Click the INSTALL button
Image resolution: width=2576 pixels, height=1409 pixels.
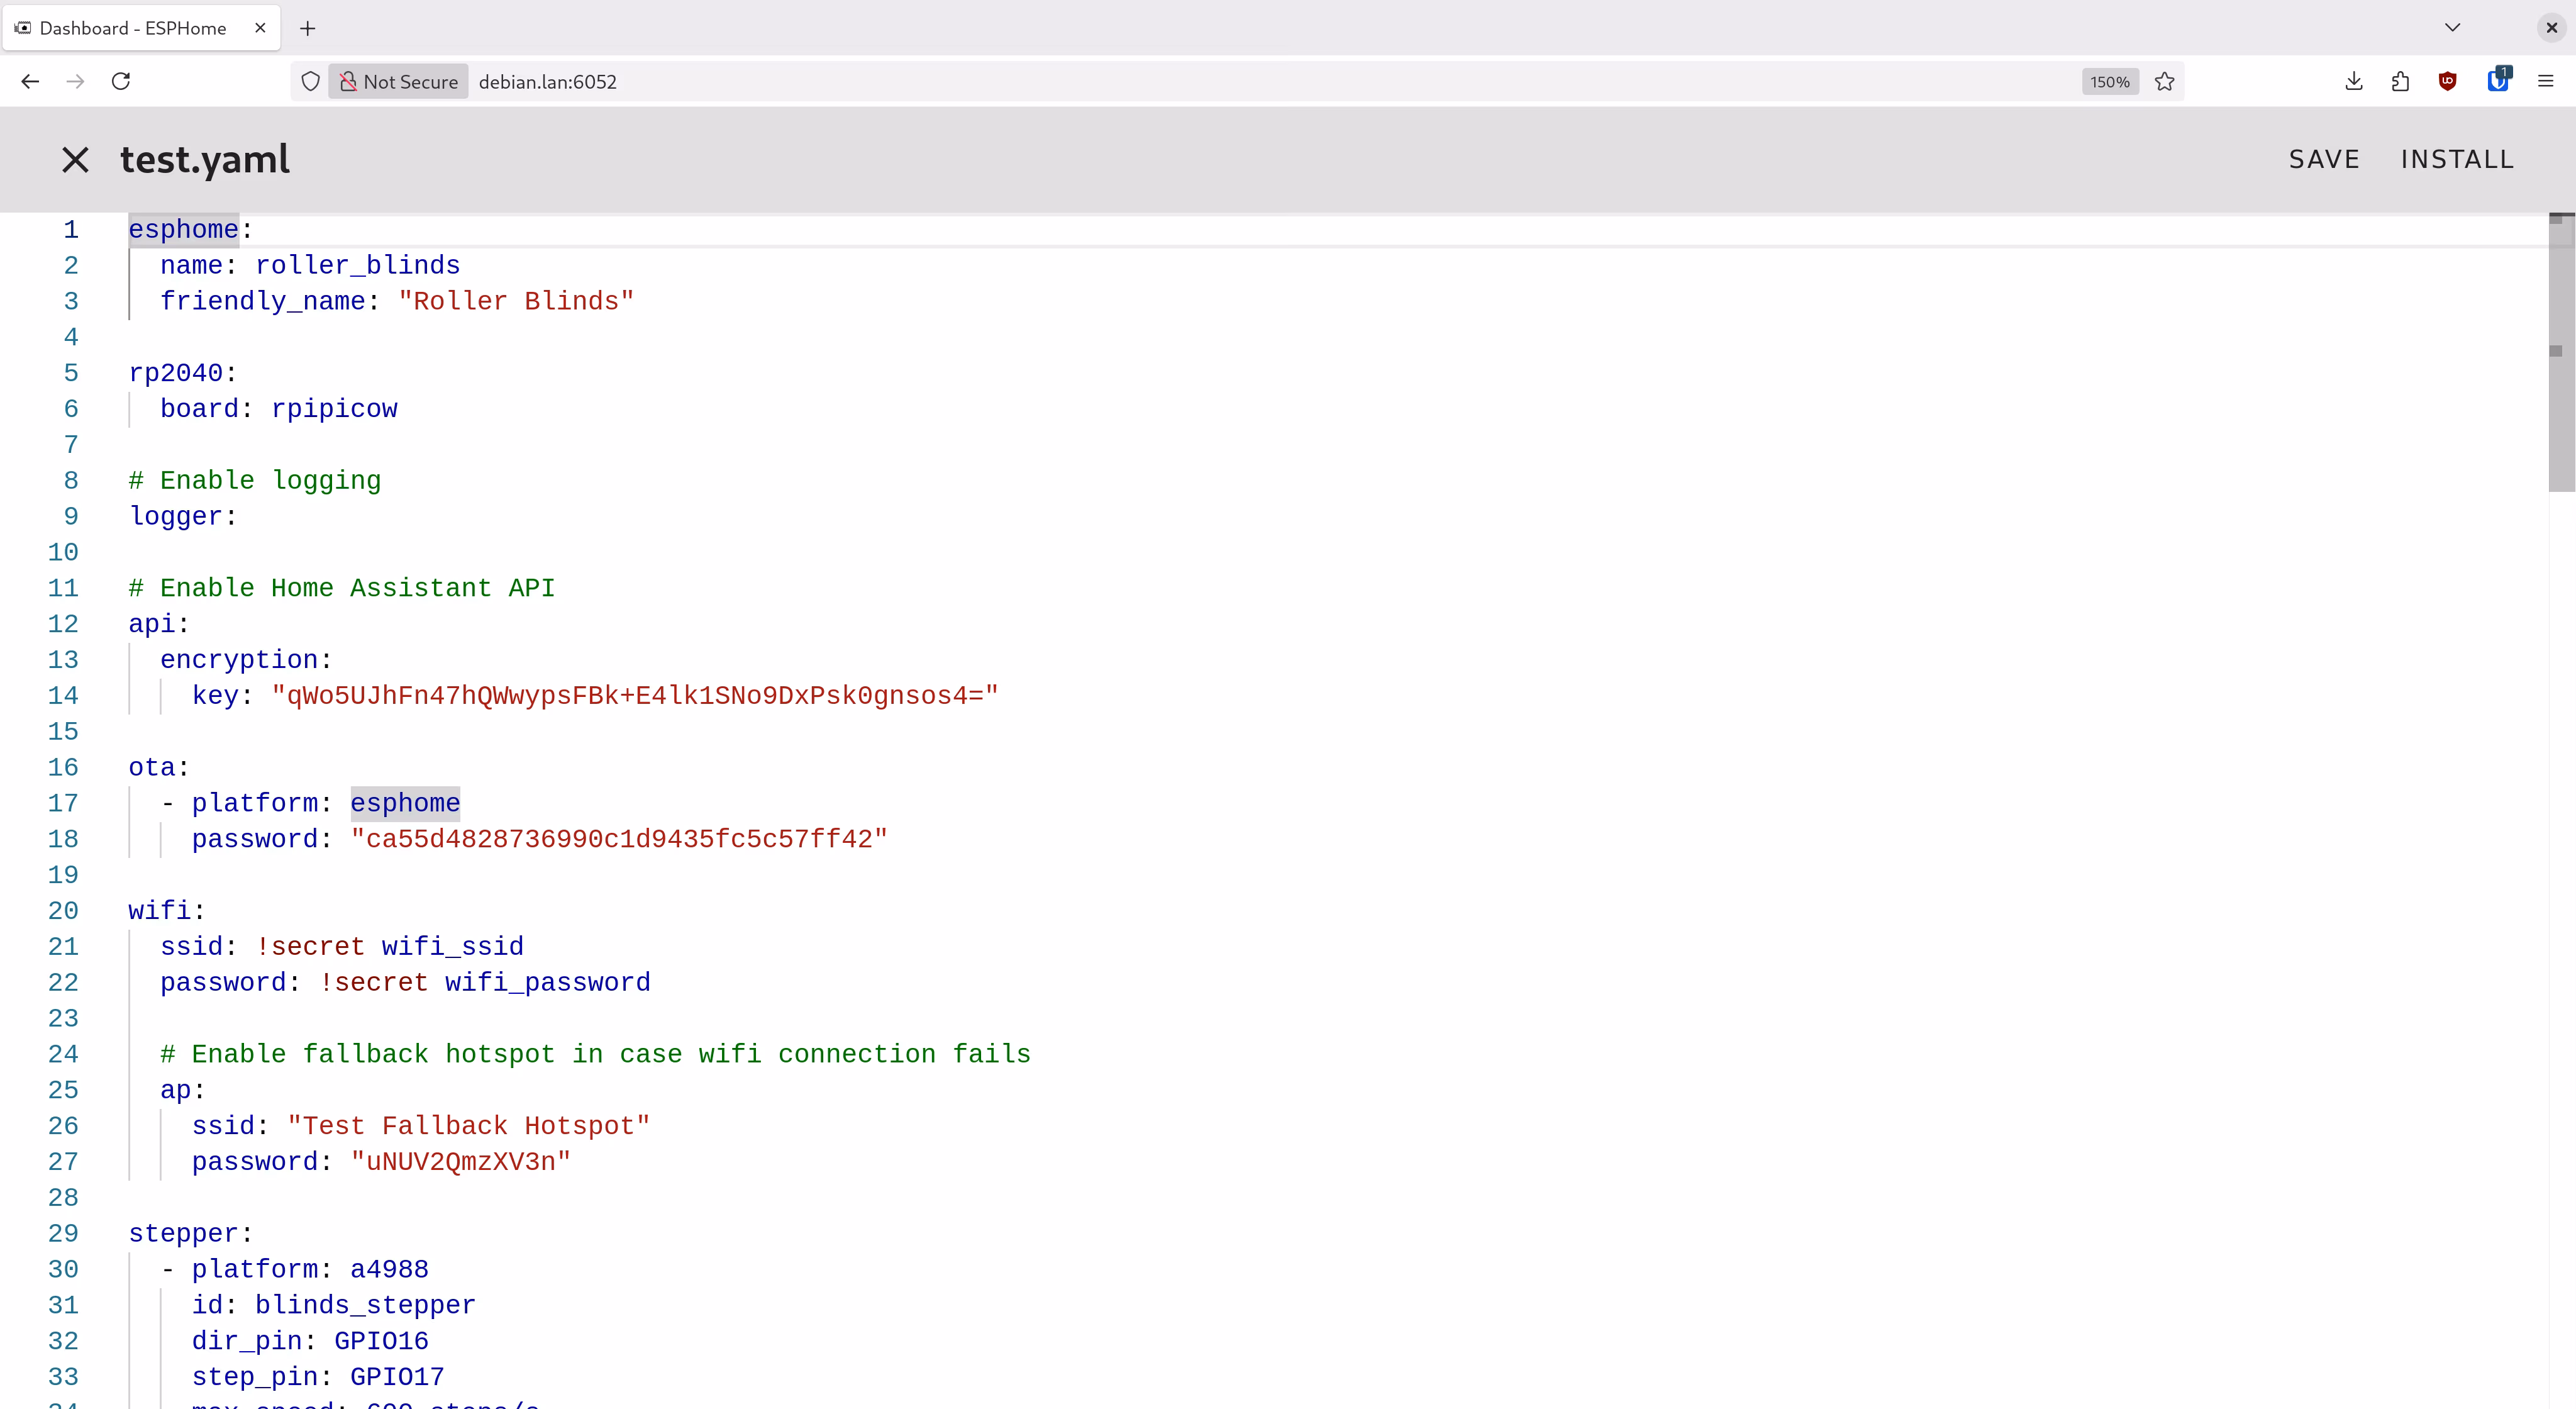(2457, 160)
